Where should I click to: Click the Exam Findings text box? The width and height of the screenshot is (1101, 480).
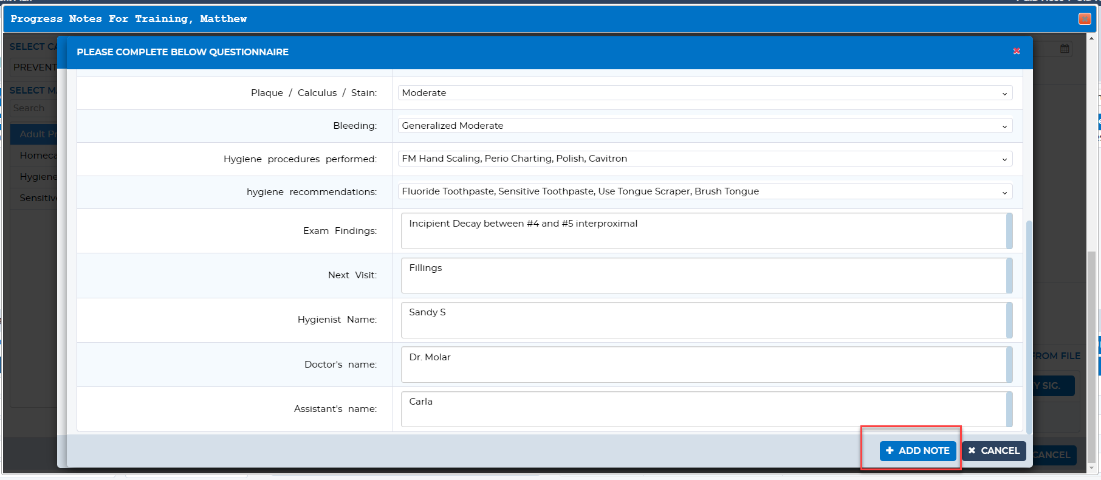[x=707, y=231]
